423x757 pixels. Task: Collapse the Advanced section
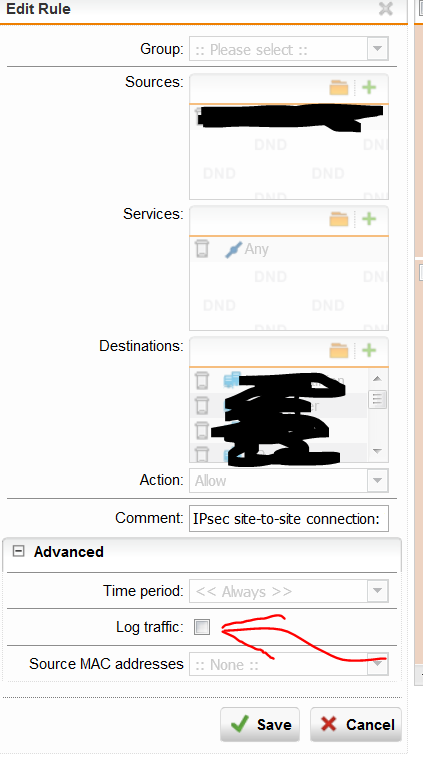(18, 551)
